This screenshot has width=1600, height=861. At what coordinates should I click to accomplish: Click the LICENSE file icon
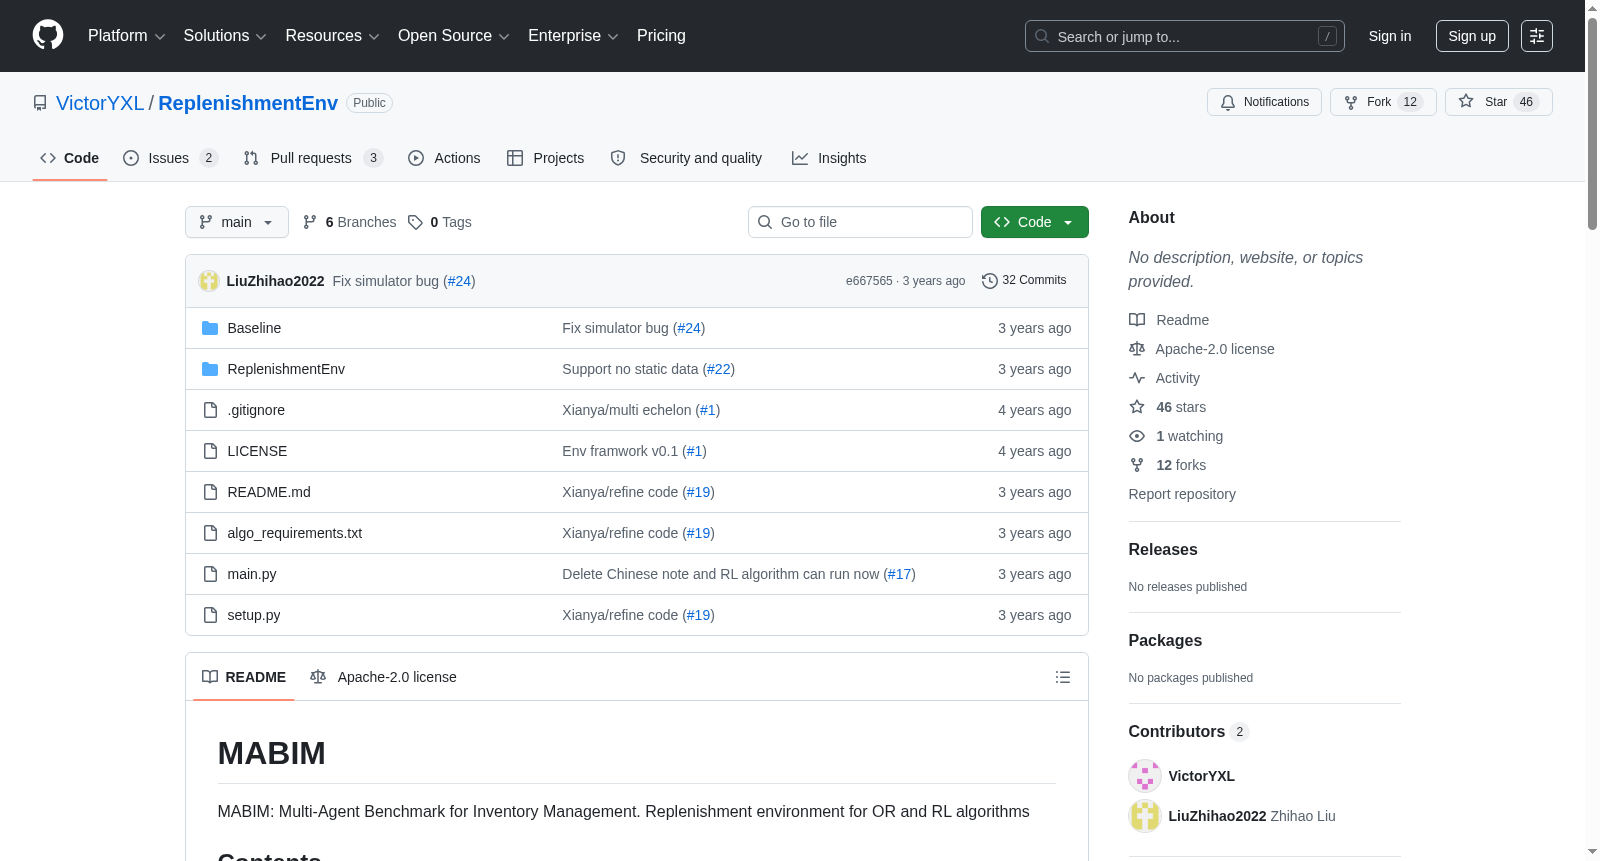pyautogui.click(x=210, y=451)
